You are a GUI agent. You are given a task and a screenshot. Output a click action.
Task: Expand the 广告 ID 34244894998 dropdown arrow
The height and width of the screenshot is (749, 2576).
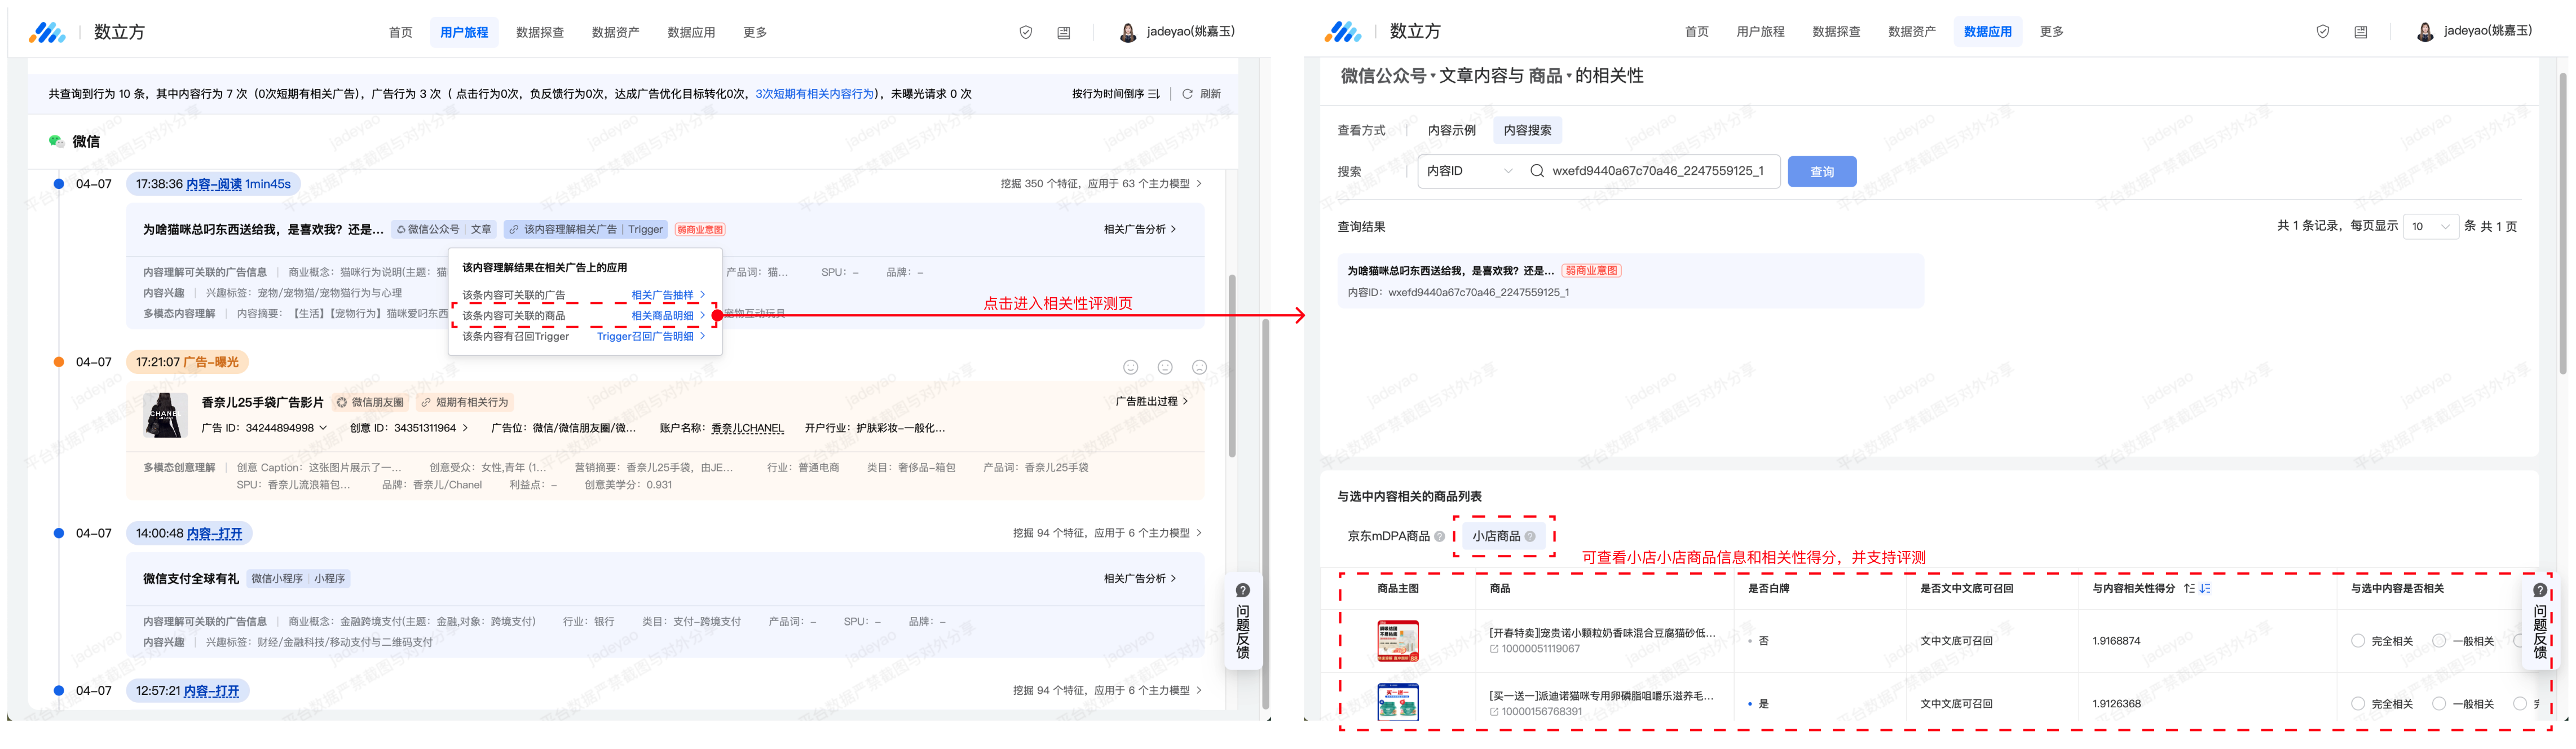pos(323,428)
